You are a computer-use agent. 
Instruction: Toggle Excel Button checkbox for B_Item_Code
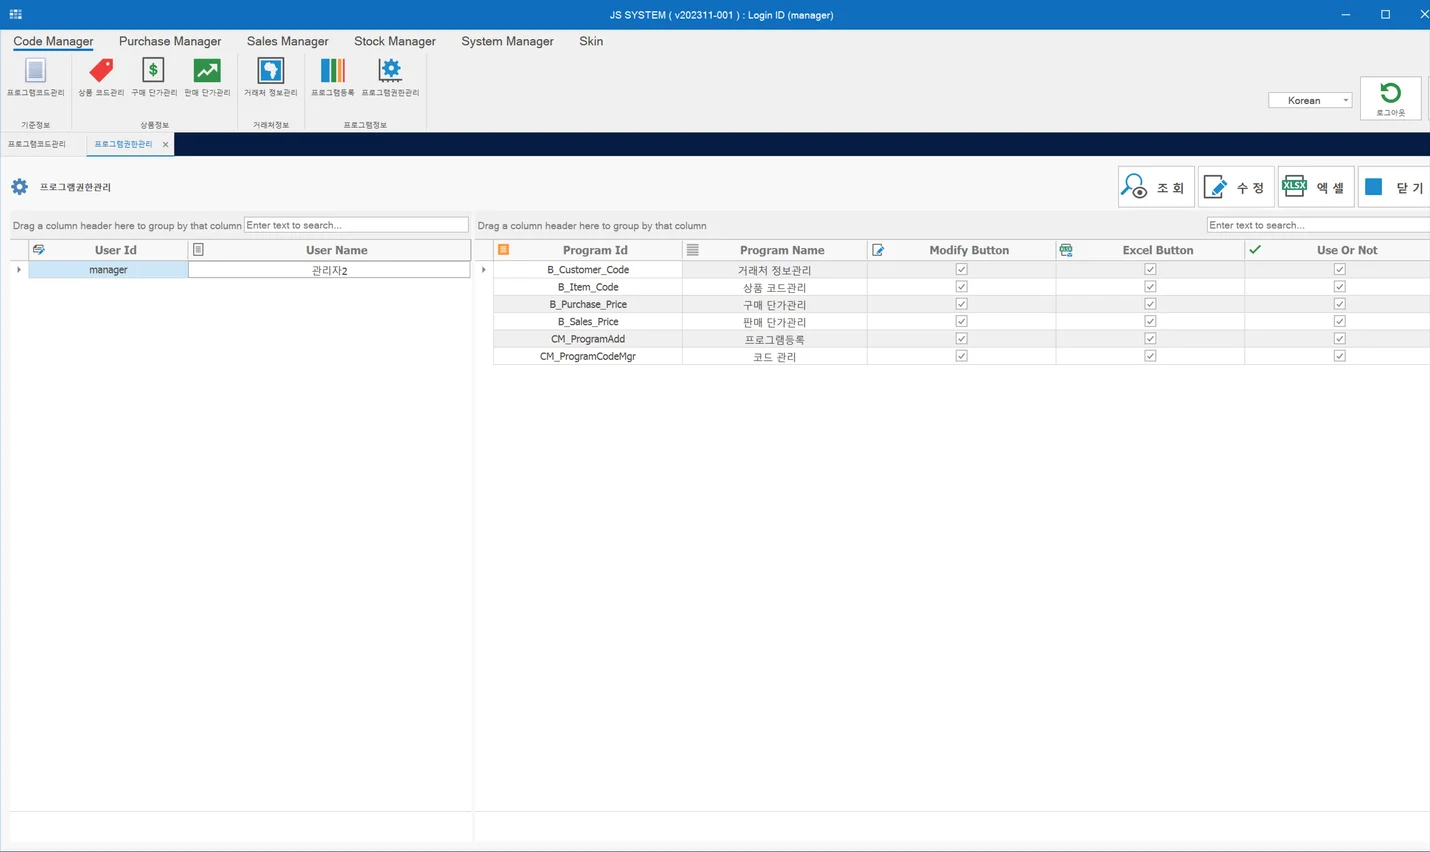[1150, 287]
